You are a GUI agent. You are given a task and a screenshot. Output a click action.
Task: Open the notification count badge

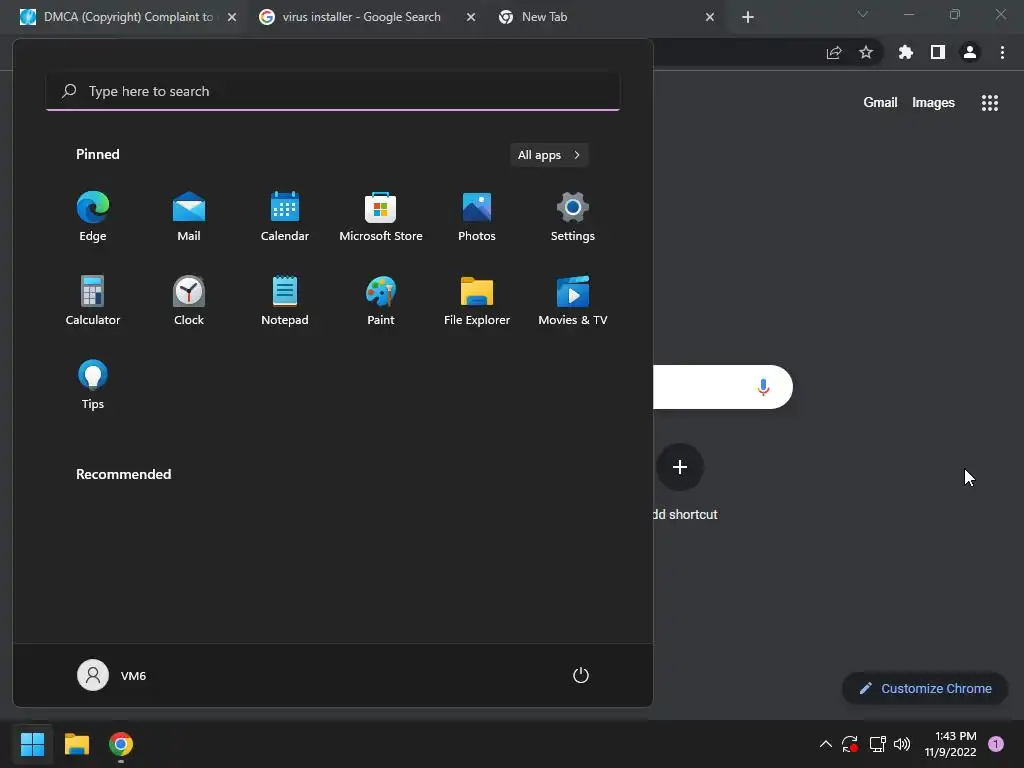pos(996,744)
